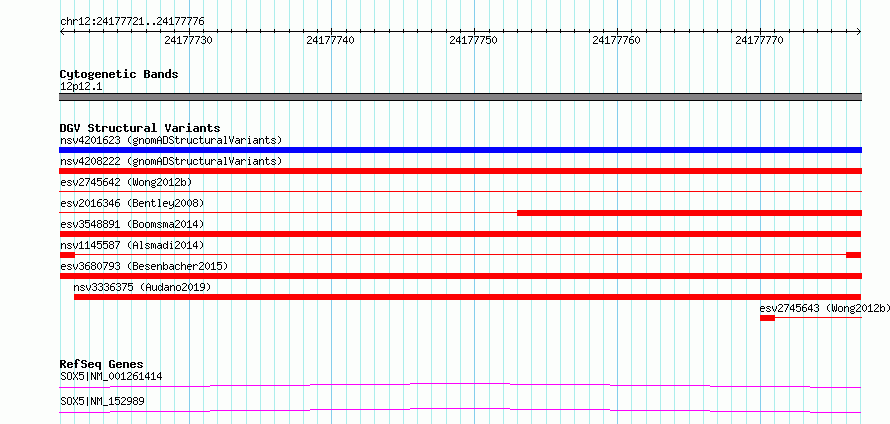The width and height of the screenshot is (890, 424).
Task: Open the esv2745643 (Wong2012b) label
Action: (x=824, y=308)
